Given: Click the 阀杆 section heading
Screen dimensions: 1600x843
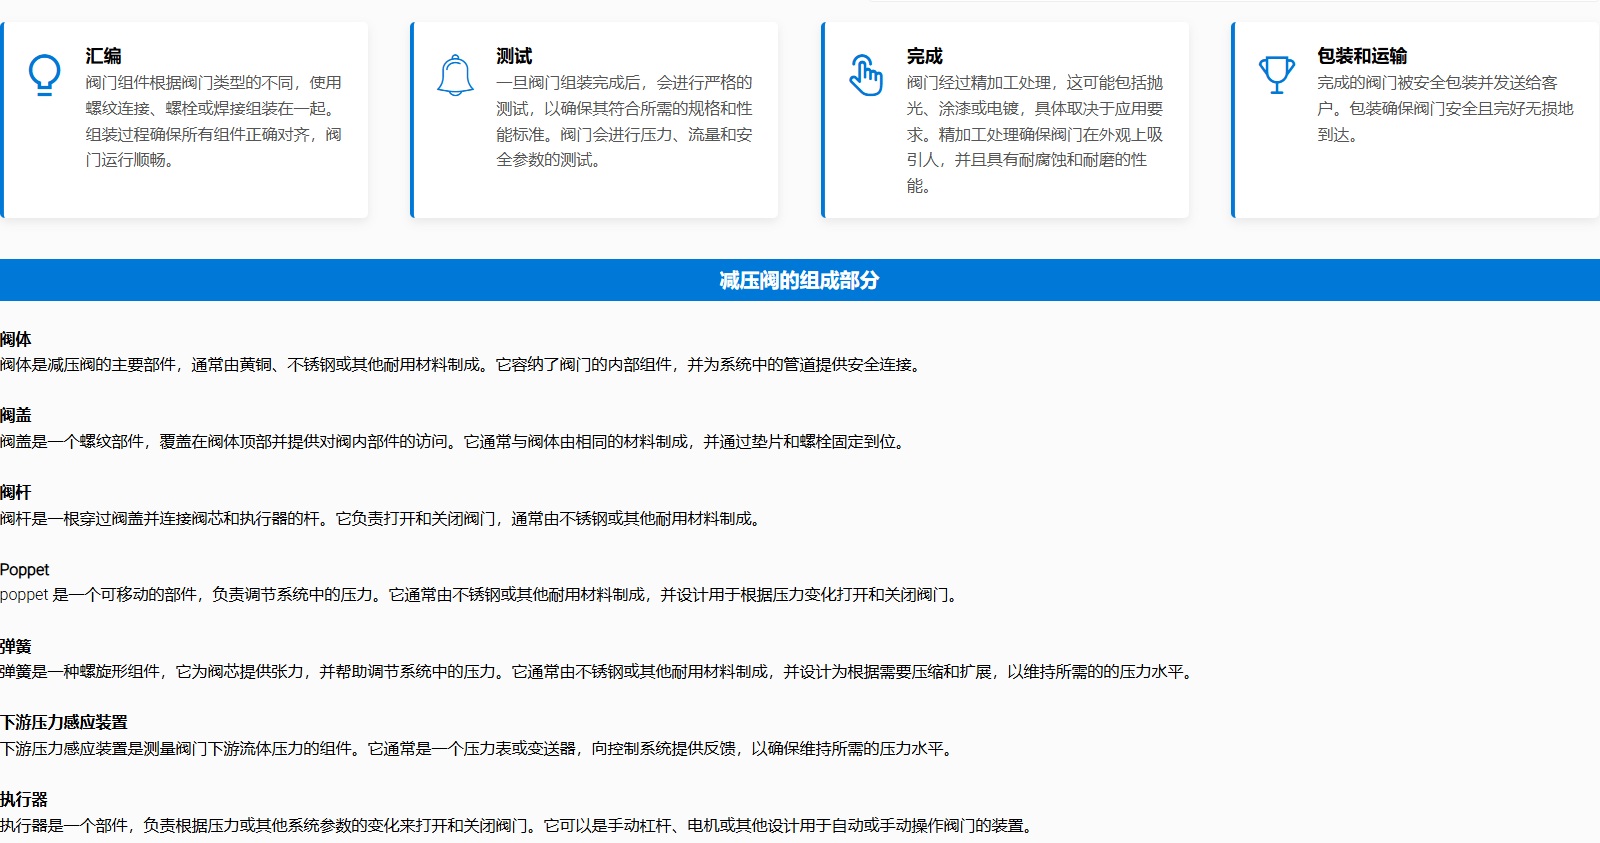Looking at the screenshot, I should (x=16, y=492).
